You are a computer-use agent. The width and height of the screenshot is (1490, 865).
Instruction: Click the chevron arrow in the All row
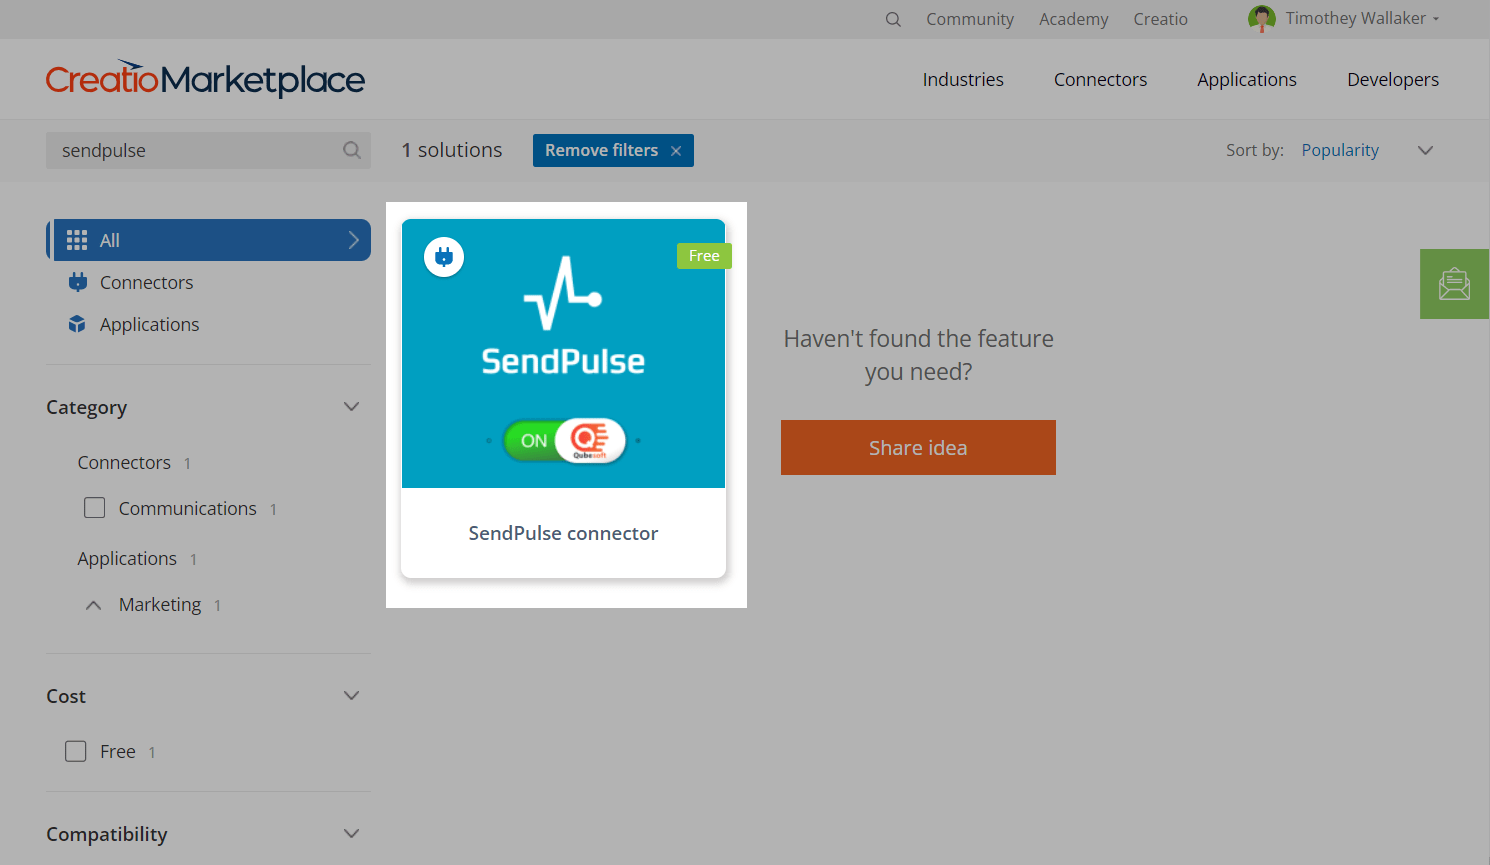pyautogui.click(x=353, y=240)
